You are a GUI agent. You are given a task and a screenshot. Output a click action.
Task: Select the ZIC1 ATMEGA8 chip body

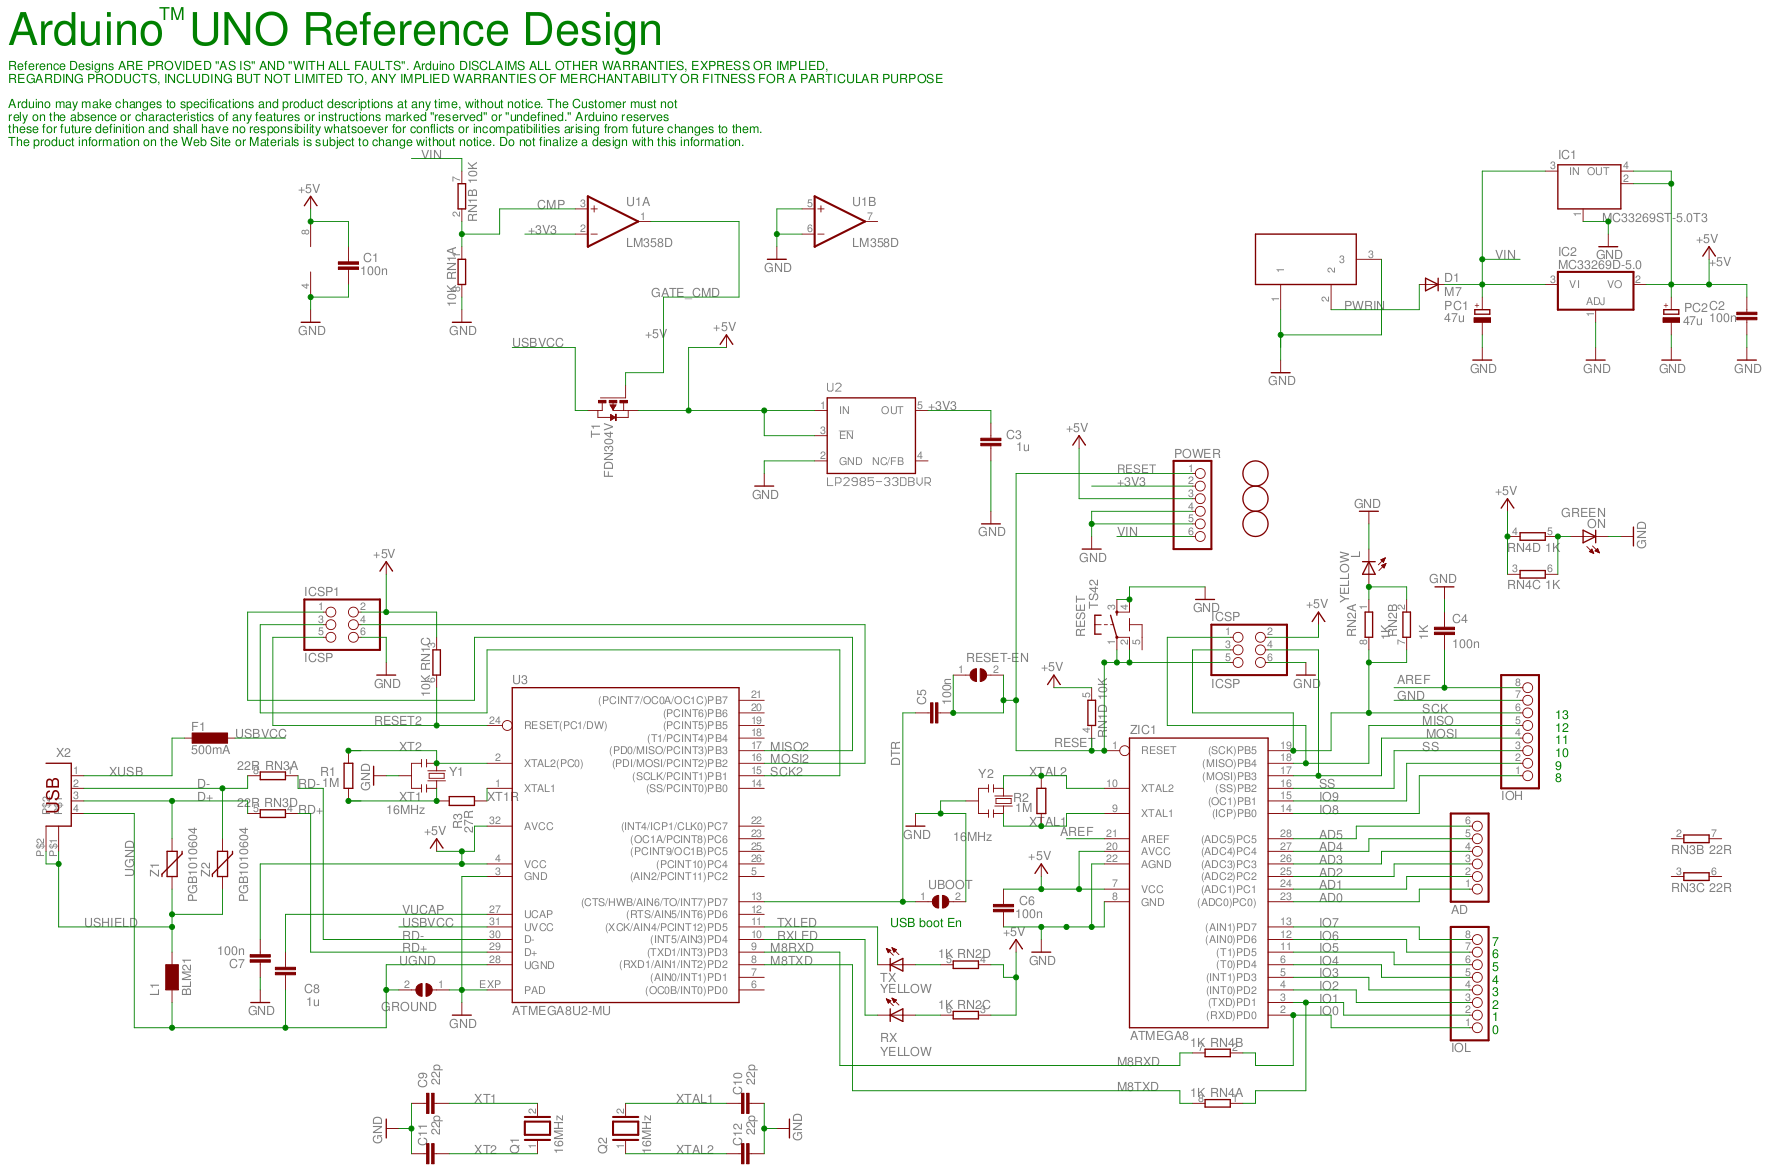click(x=1198, y=882)
